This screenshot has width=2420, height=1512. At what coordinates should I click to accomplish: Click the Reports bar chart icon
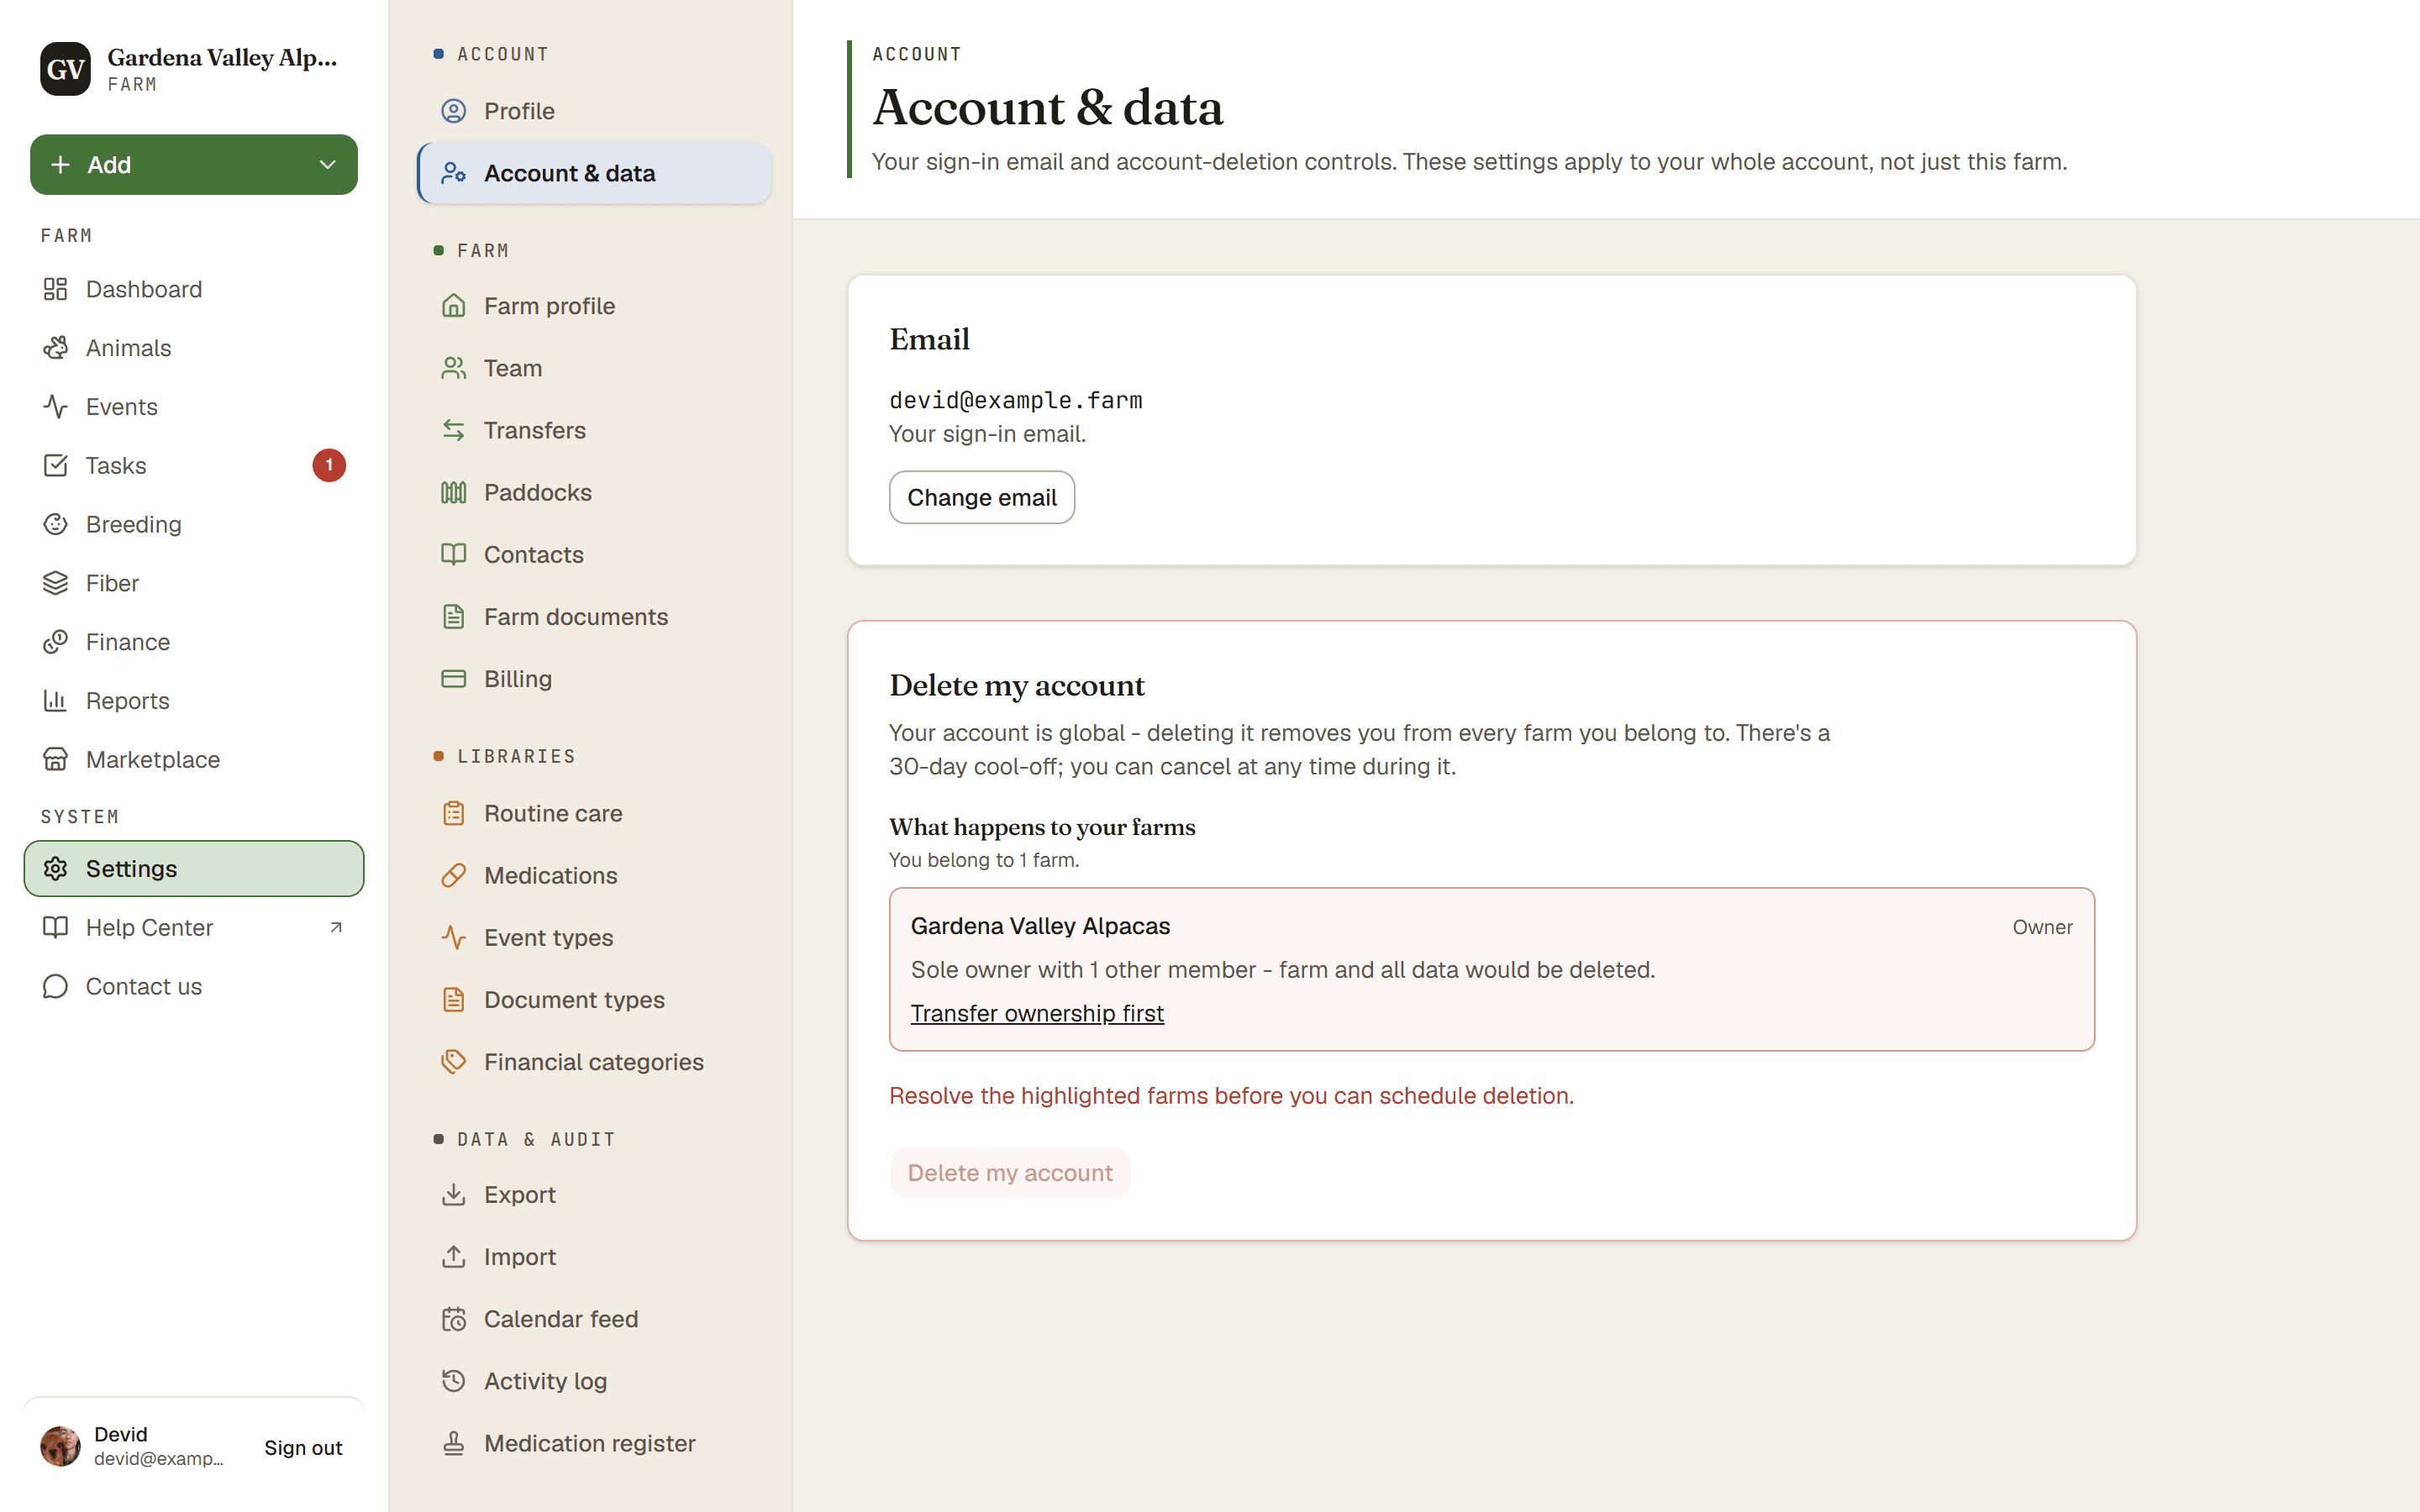[55, 701]
